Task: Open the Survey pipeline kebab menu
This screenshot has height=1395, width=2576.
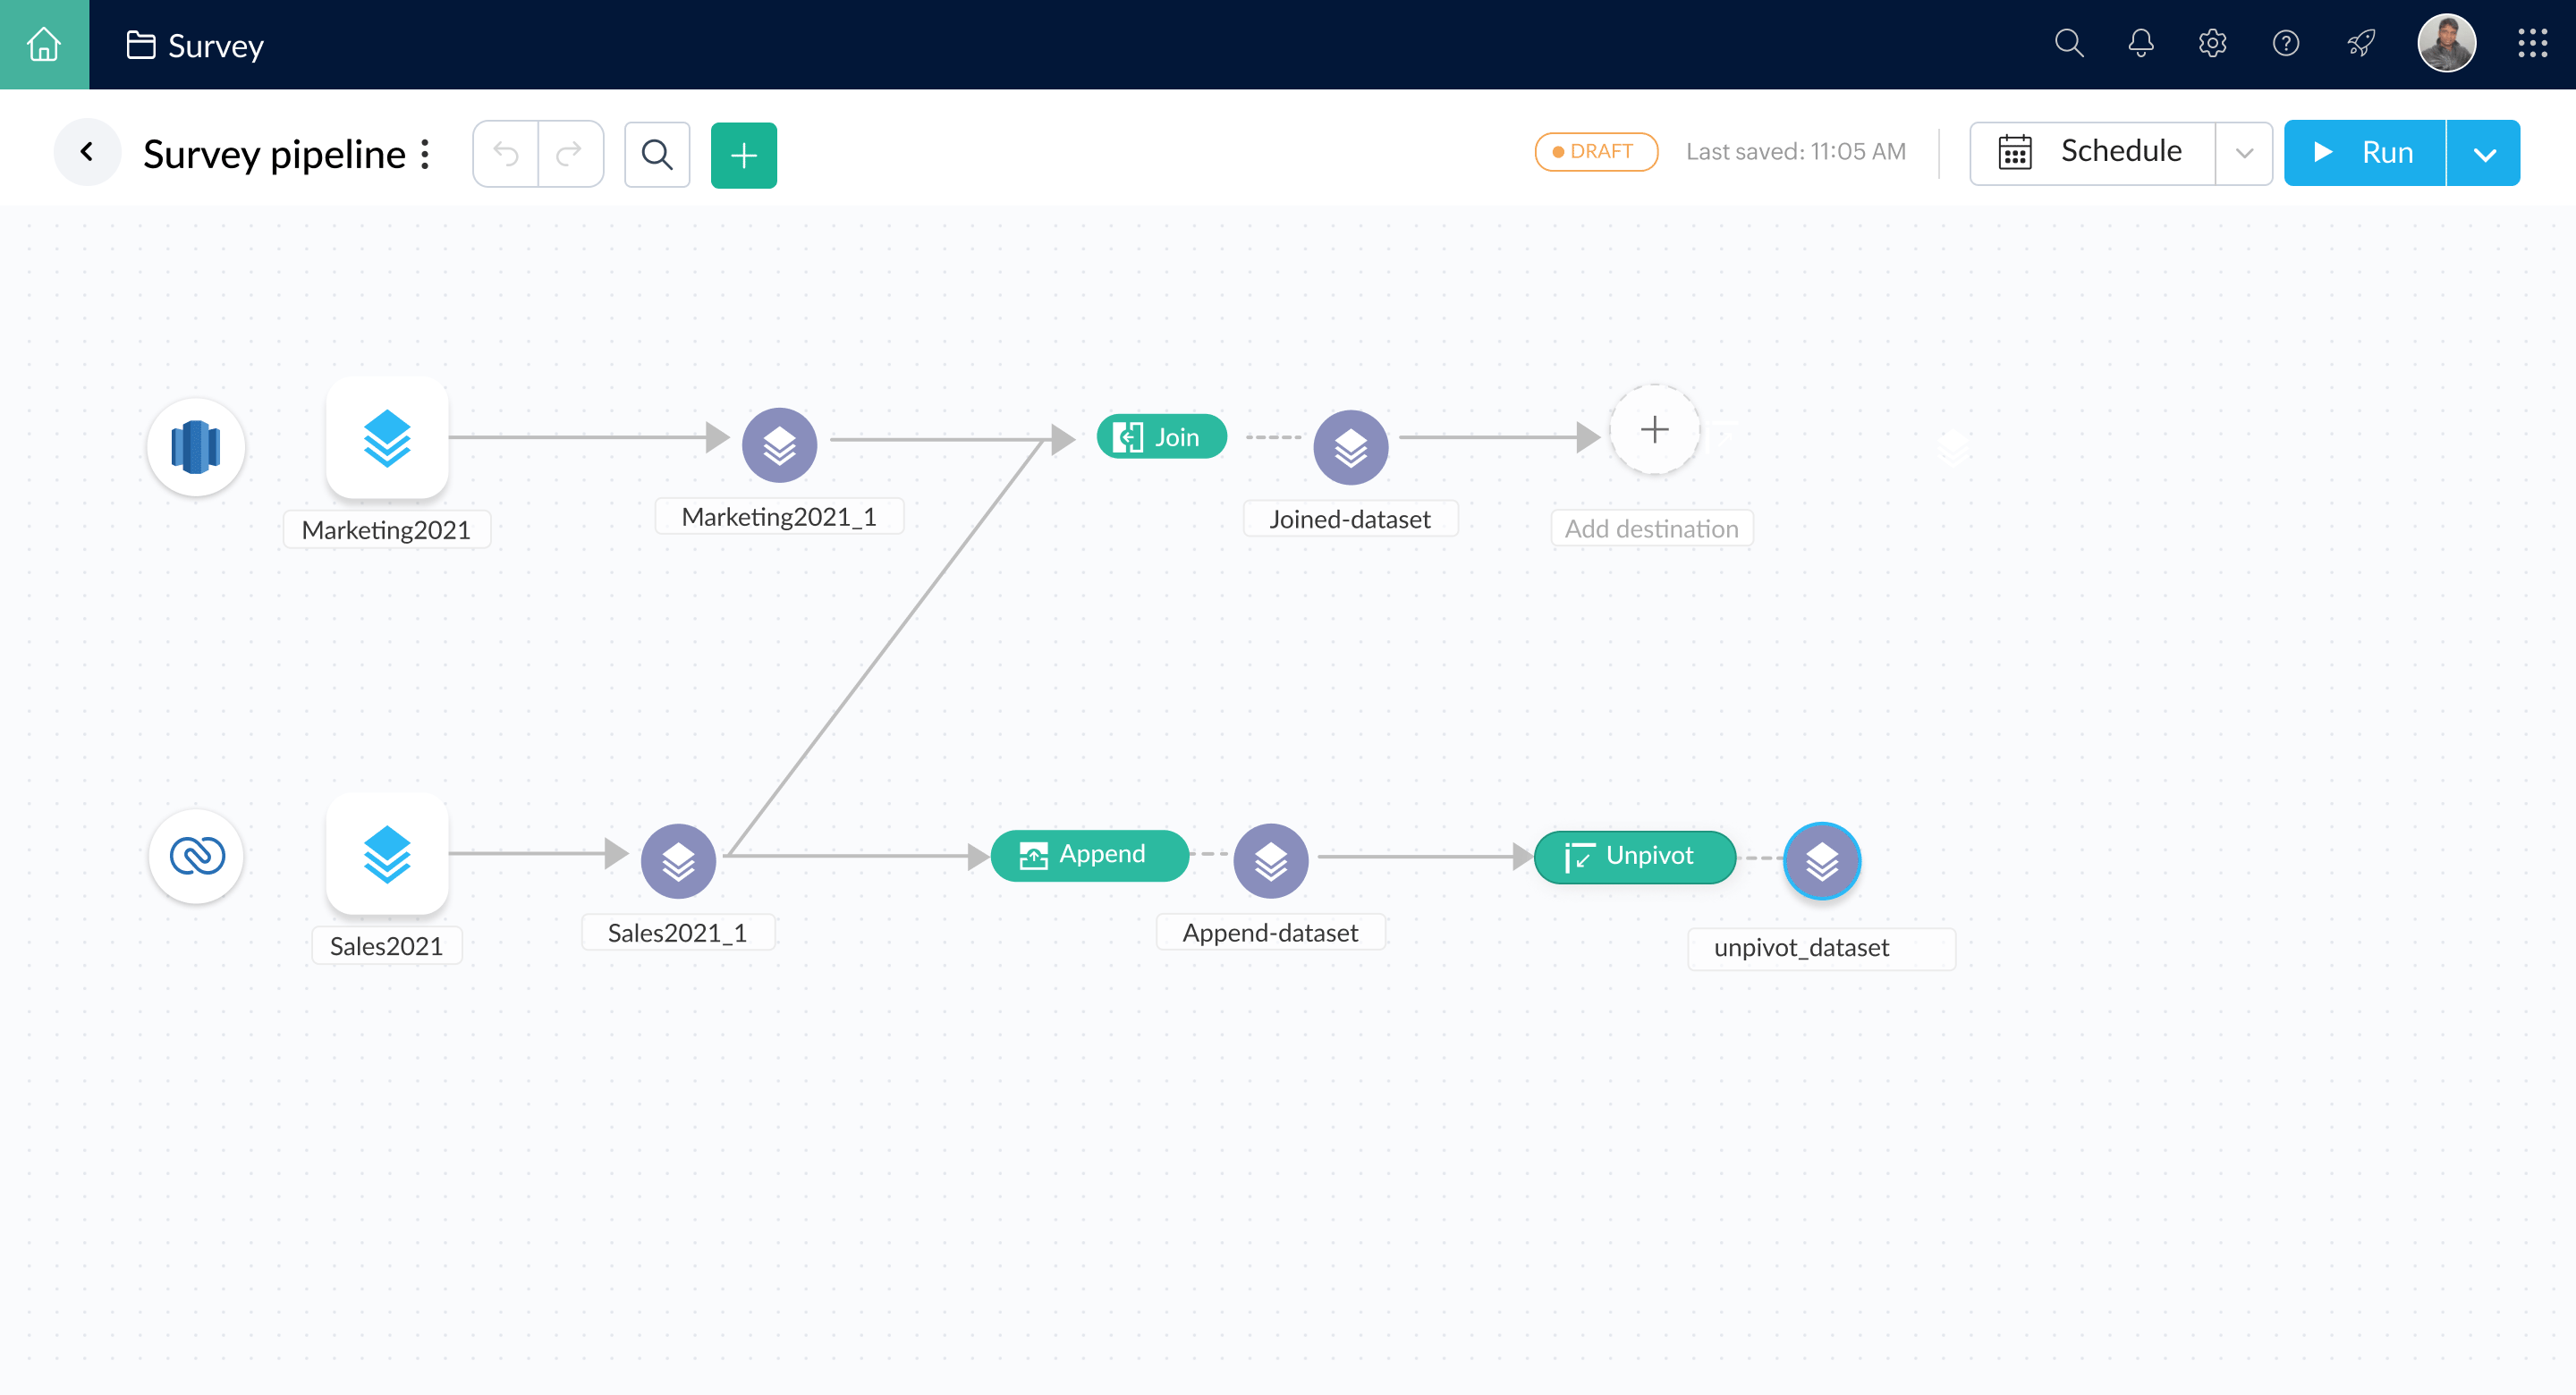Action: pos(425,153)
